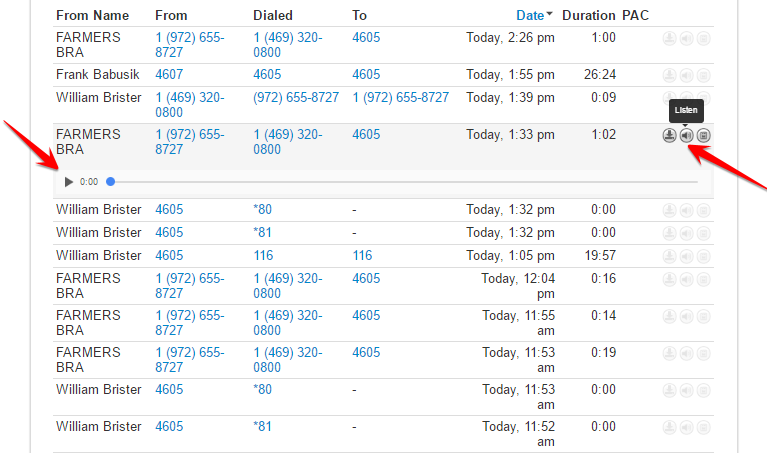Open the Dialed 116 extension link
The height and width of the screenshot is (459, 767).
(x=263, y=255)
